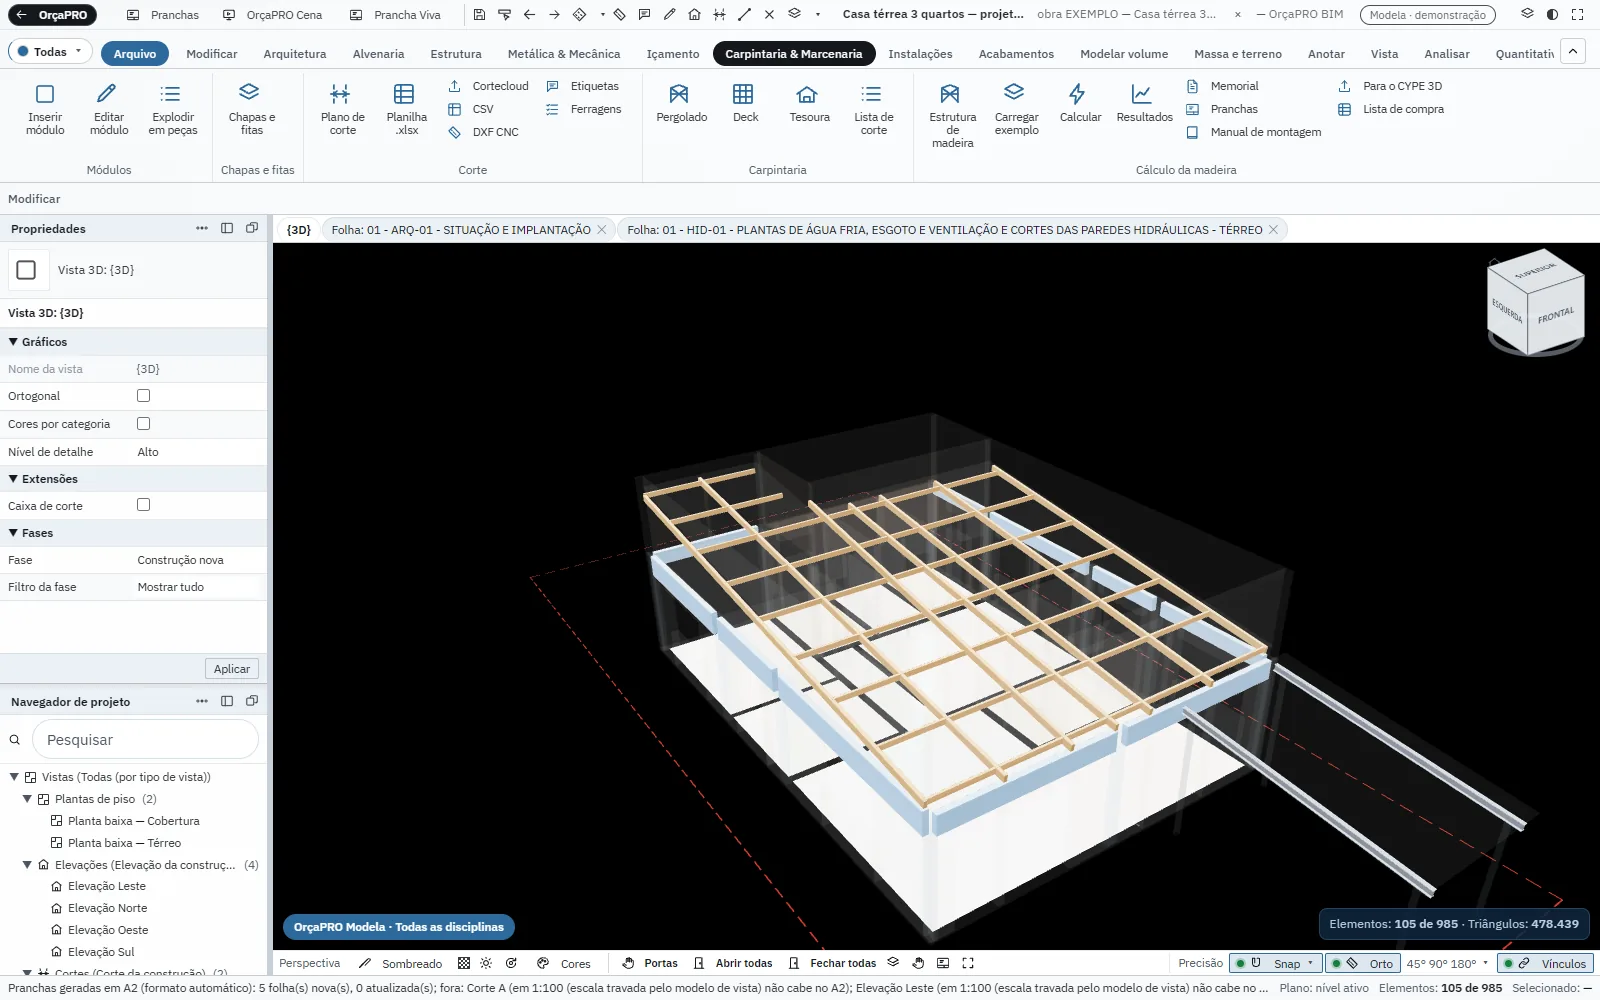Switch to Instalações ribbon tab
Screen dimensions: 1600x1000
[920, 53]
